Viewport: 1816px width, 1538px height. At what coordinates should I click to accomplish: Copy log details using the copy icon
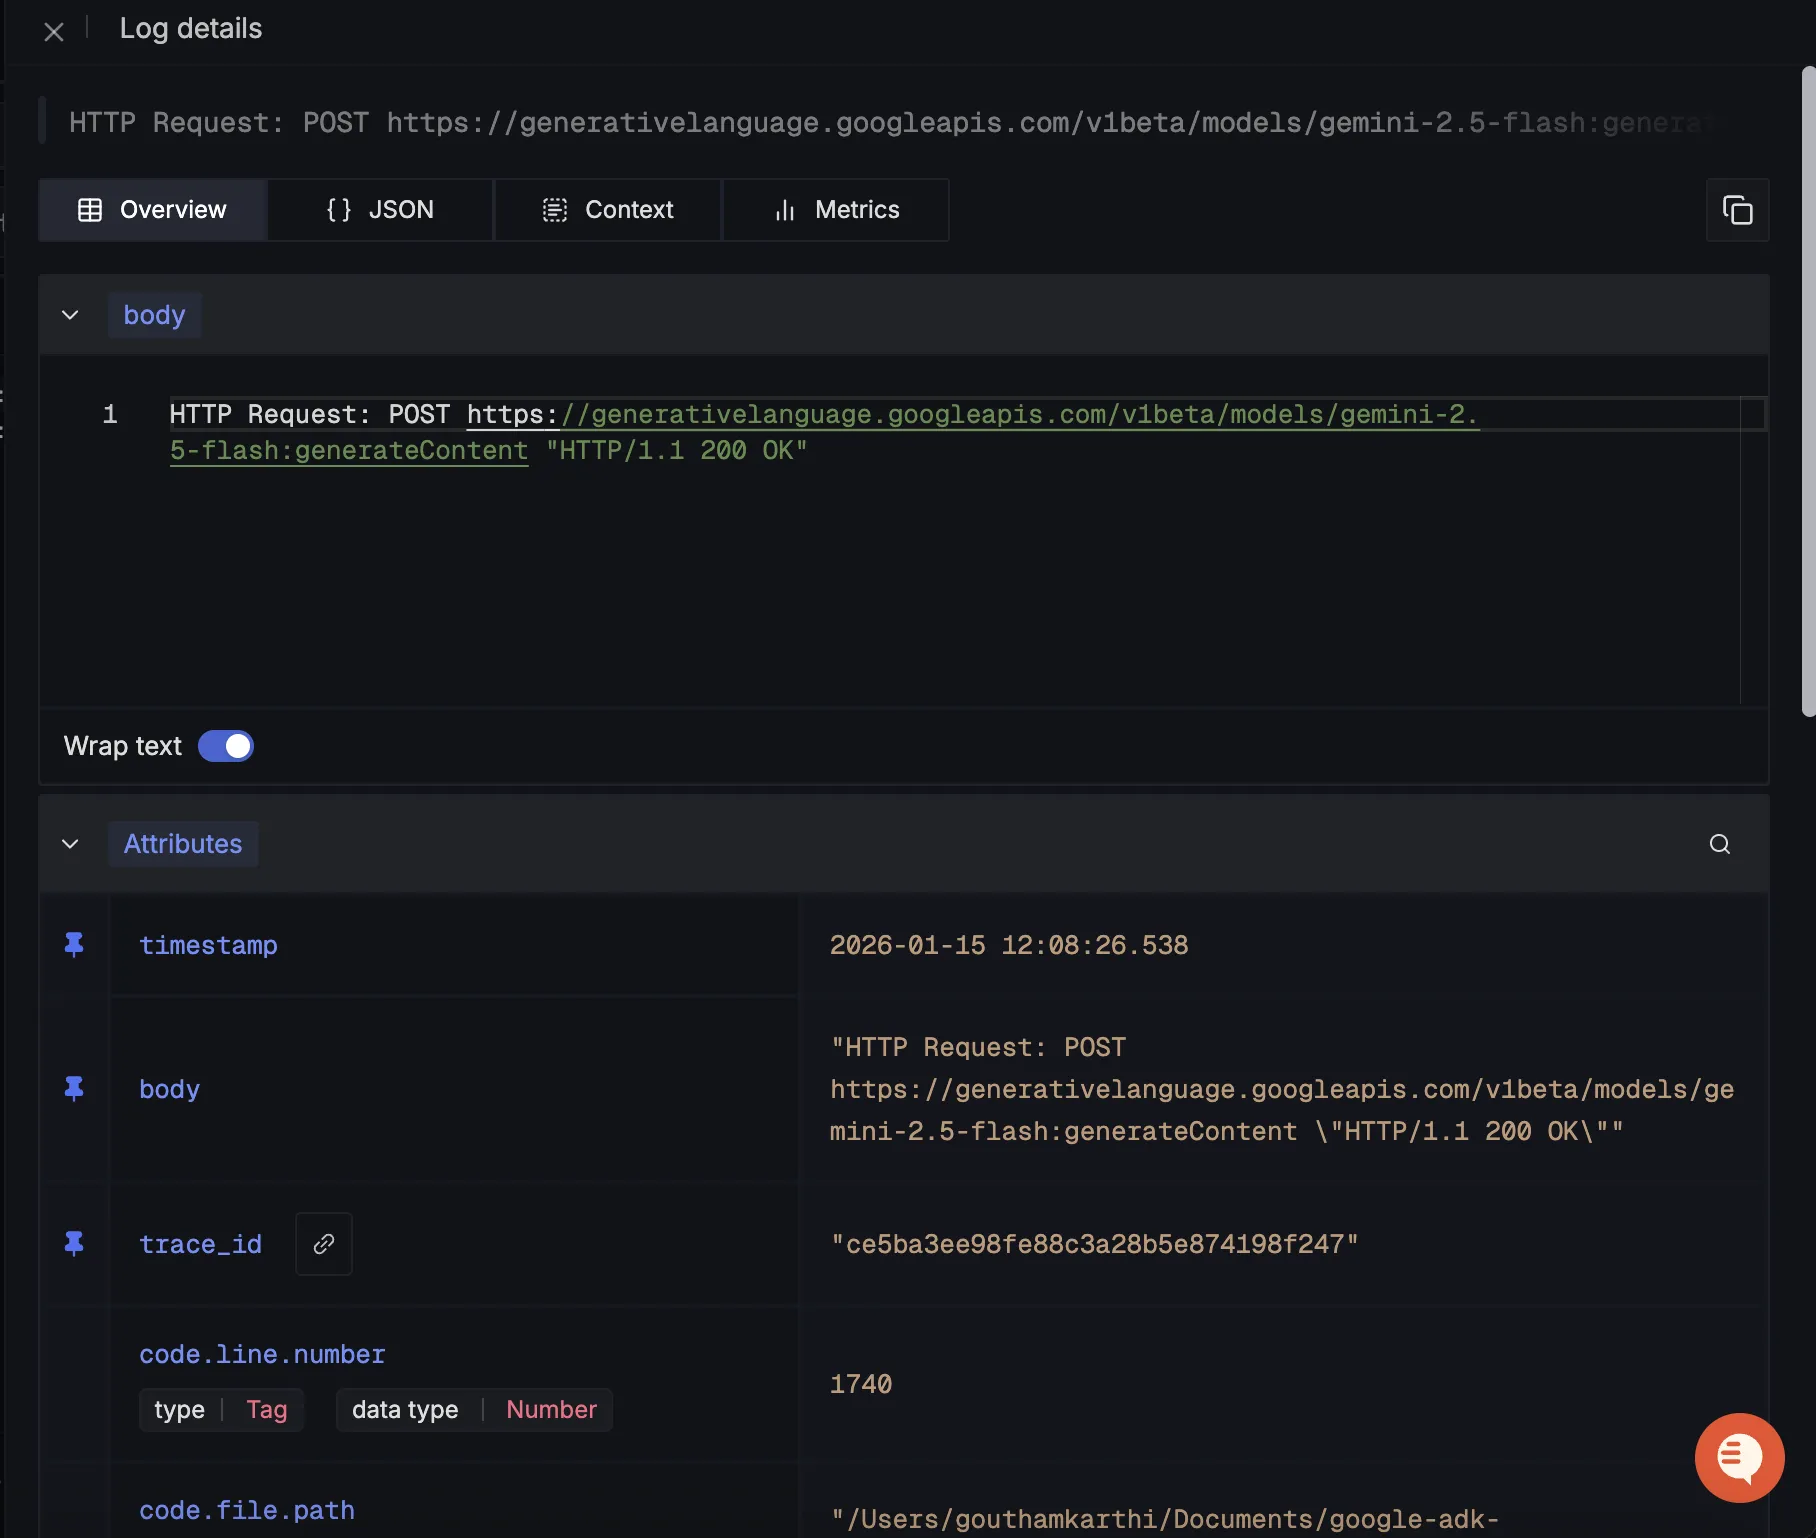click(1737, 210)
